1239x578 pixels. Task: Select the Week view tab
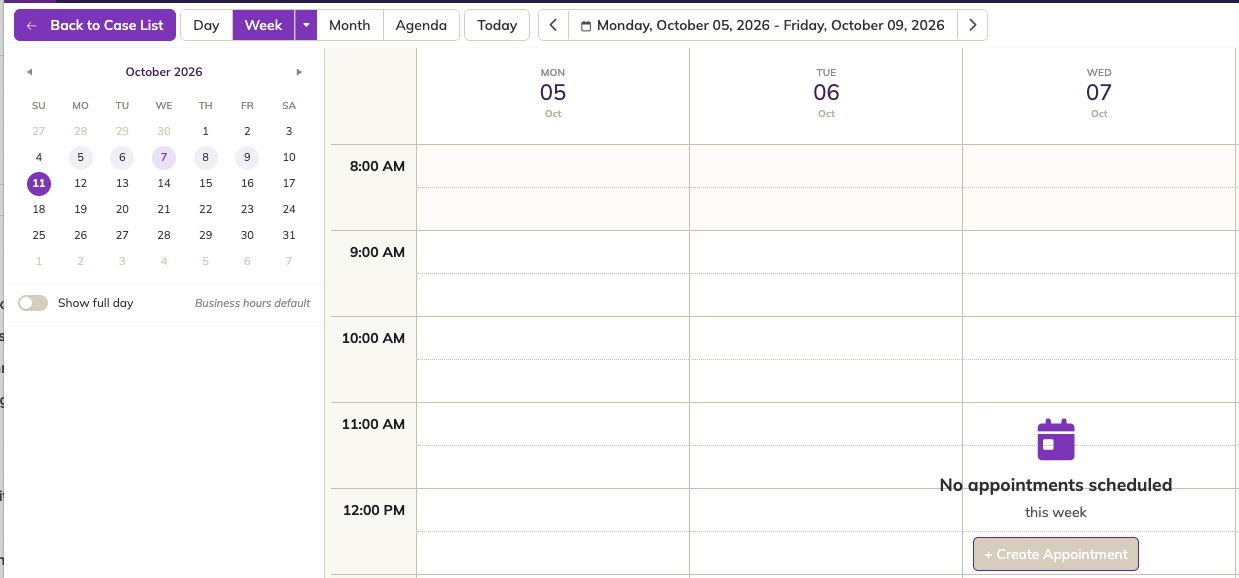tap(264, 25)
